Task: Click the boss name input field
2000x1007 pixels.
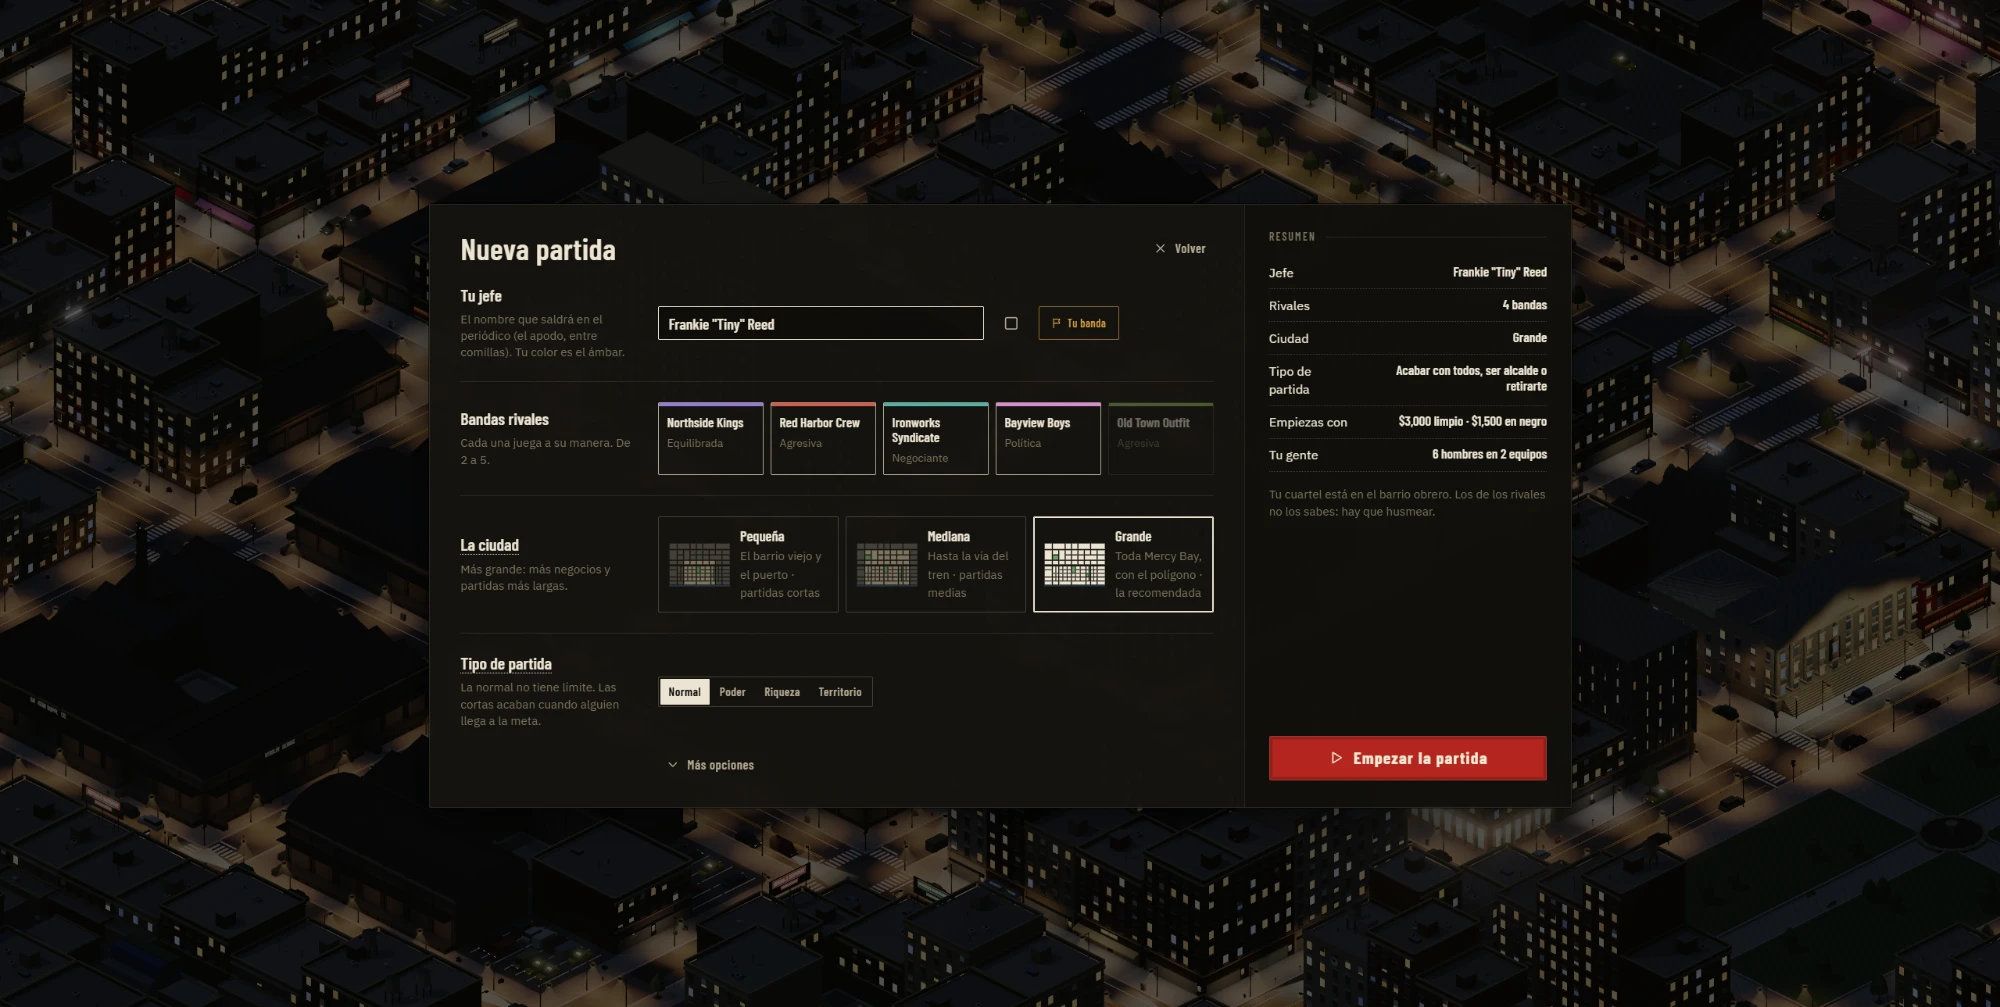Action: 820,323
